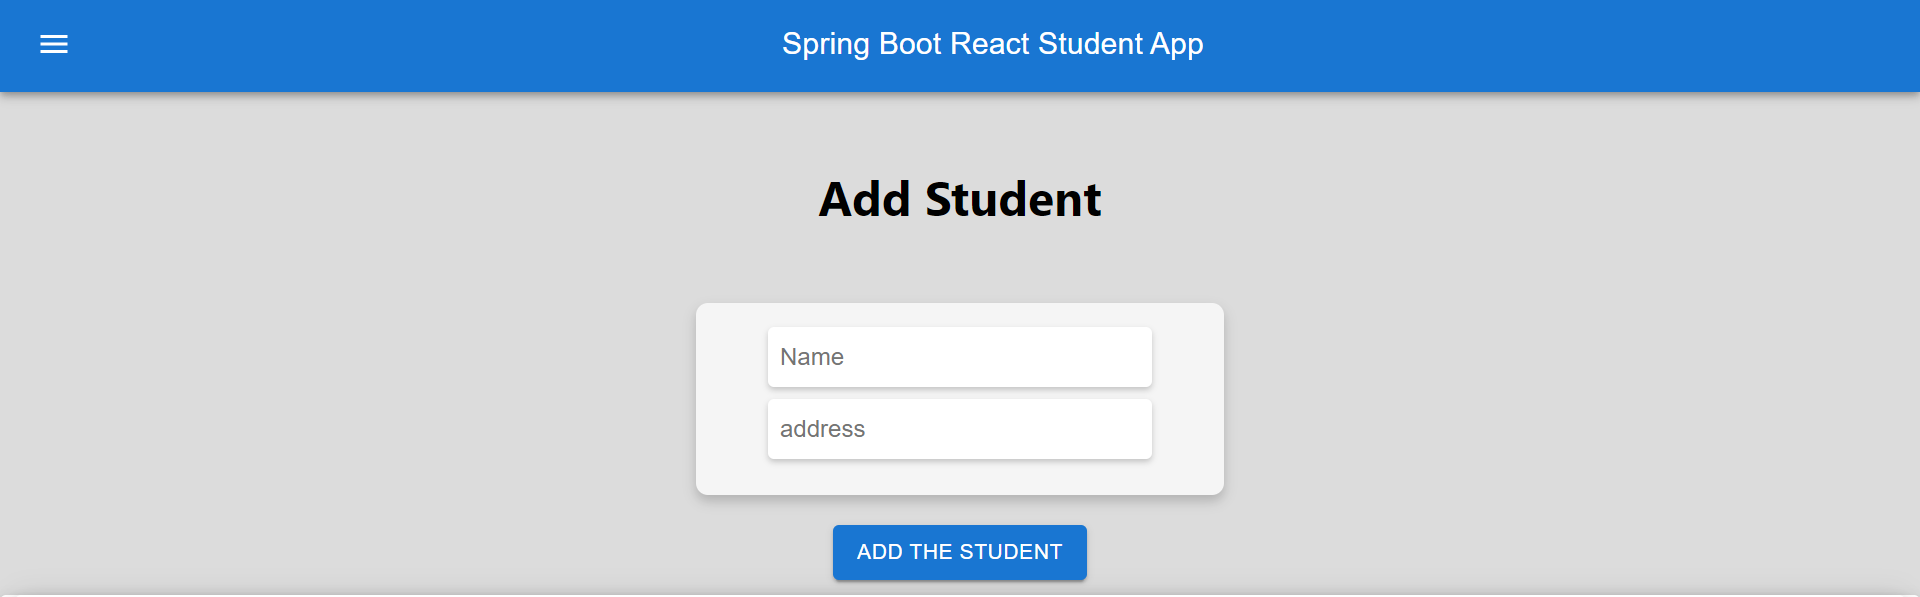Click the Name input field
Screen dimensions: 1920x597
pyautogui.click(x=959, y=356)
